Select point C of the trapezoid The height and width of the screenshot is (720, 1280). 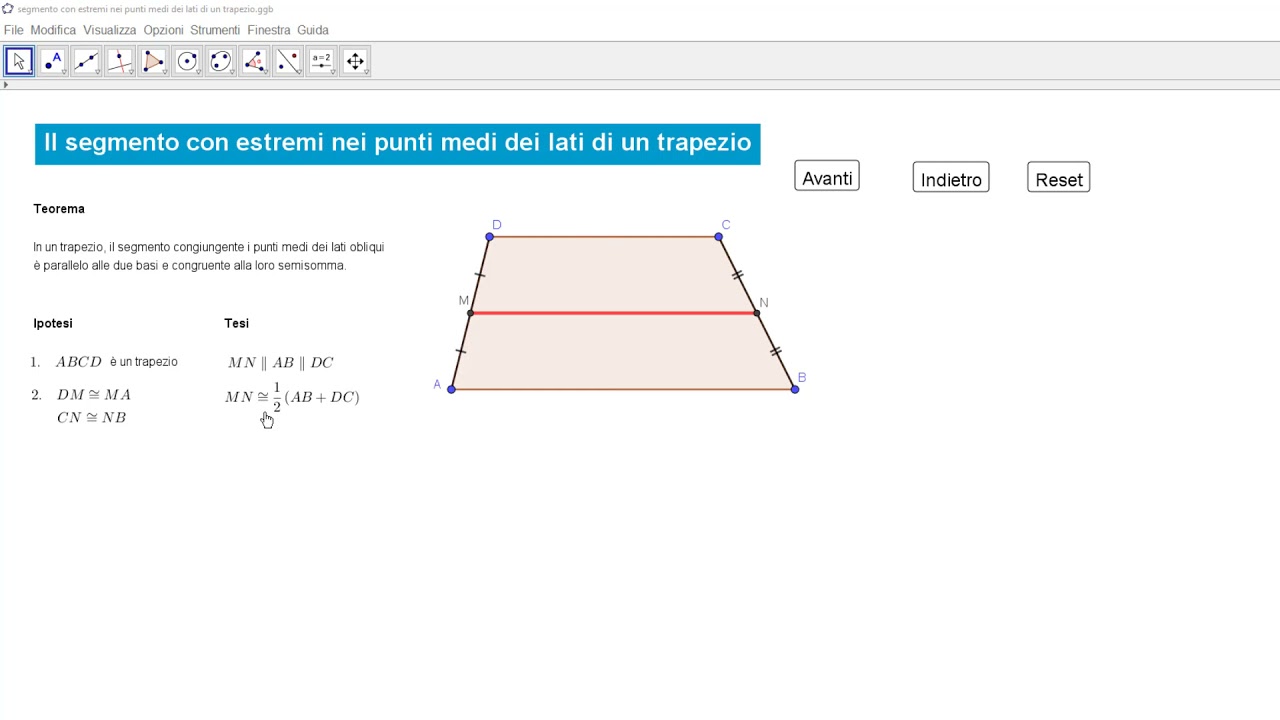718,237
